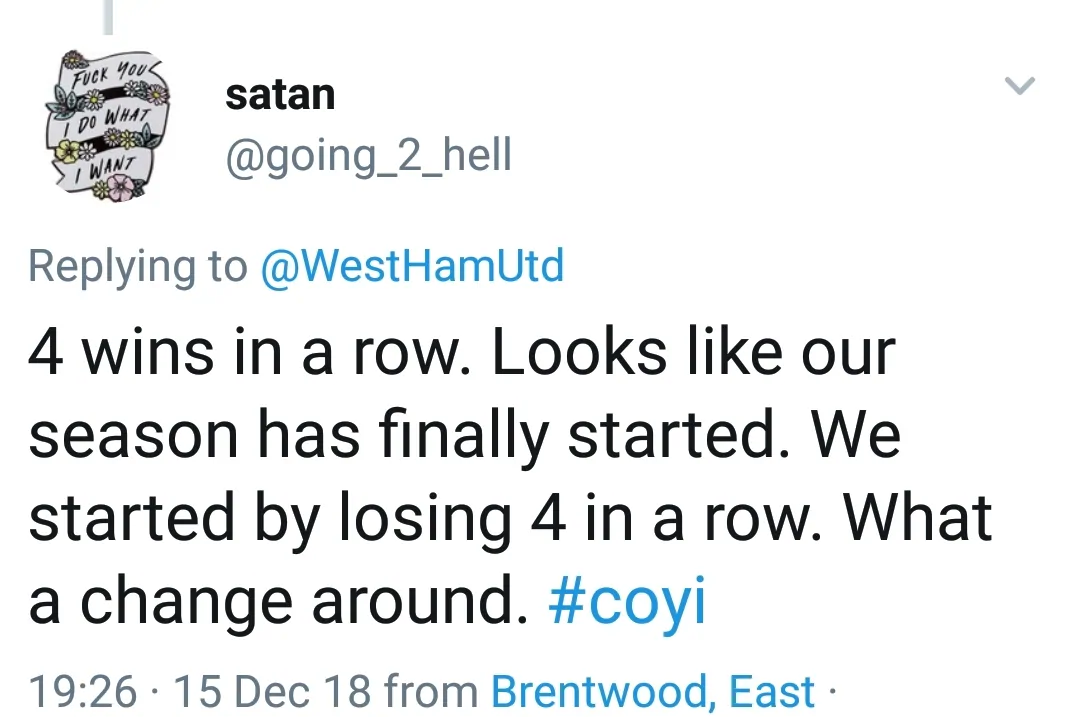Click satan's floral banner profile picture

click(107, 125)
